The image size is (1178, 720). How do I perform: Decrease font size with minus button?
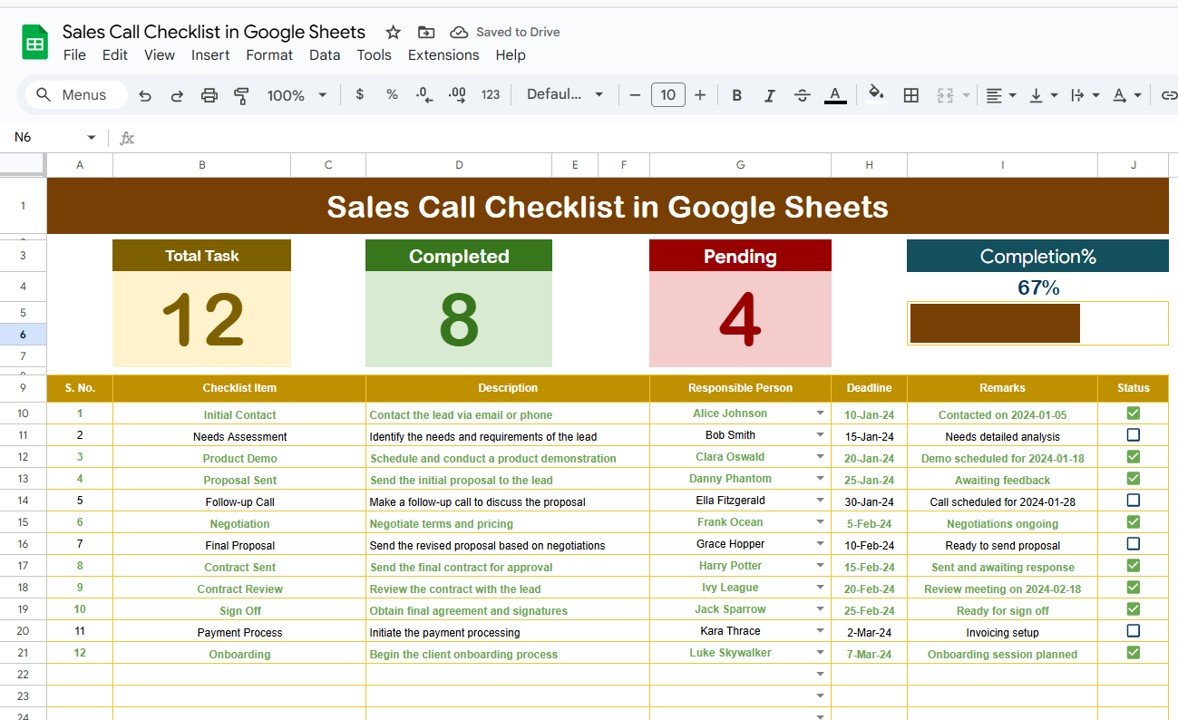635,95
